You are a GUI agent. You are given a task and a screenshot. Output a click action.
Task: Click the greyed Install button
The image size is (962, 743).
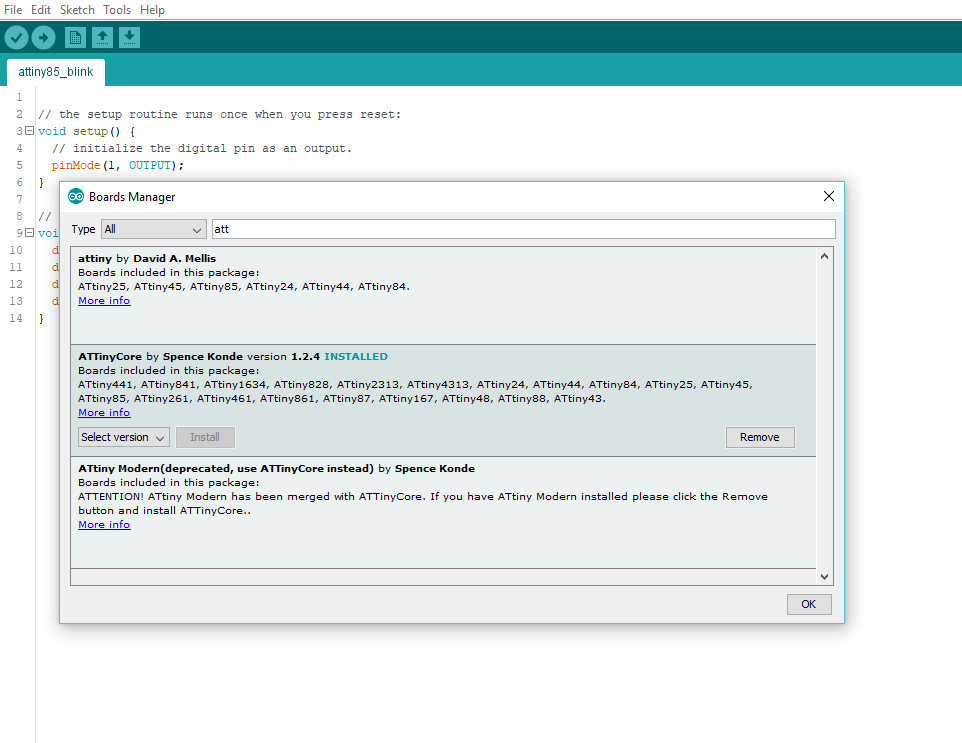205,437
